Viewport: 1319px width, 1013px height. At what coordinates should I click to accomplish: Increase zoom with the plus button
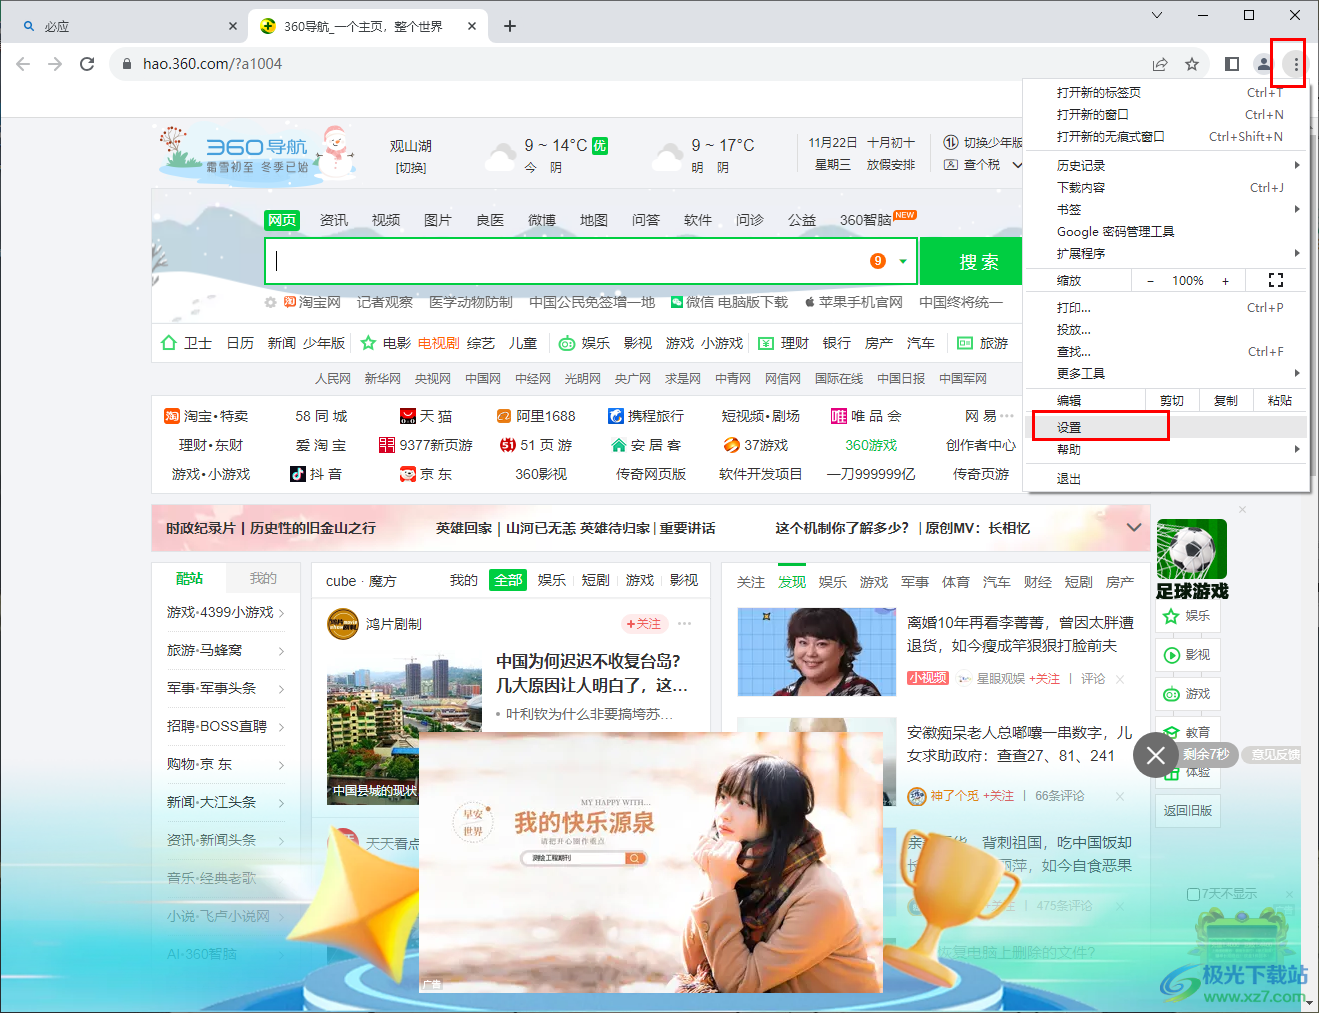click(x=1225, y=281)
